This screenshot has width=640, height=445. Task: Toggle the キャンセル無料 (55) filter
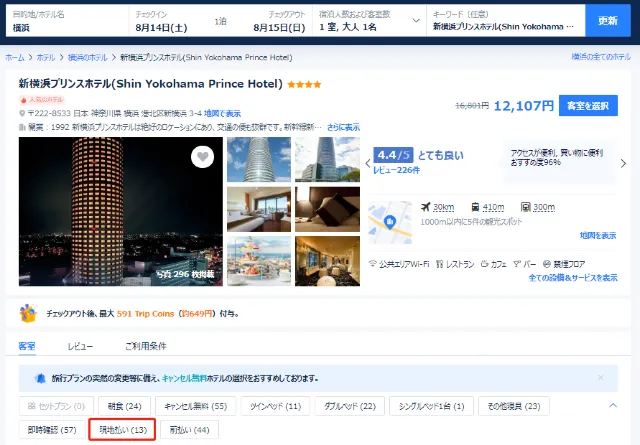tap(196, 406)
